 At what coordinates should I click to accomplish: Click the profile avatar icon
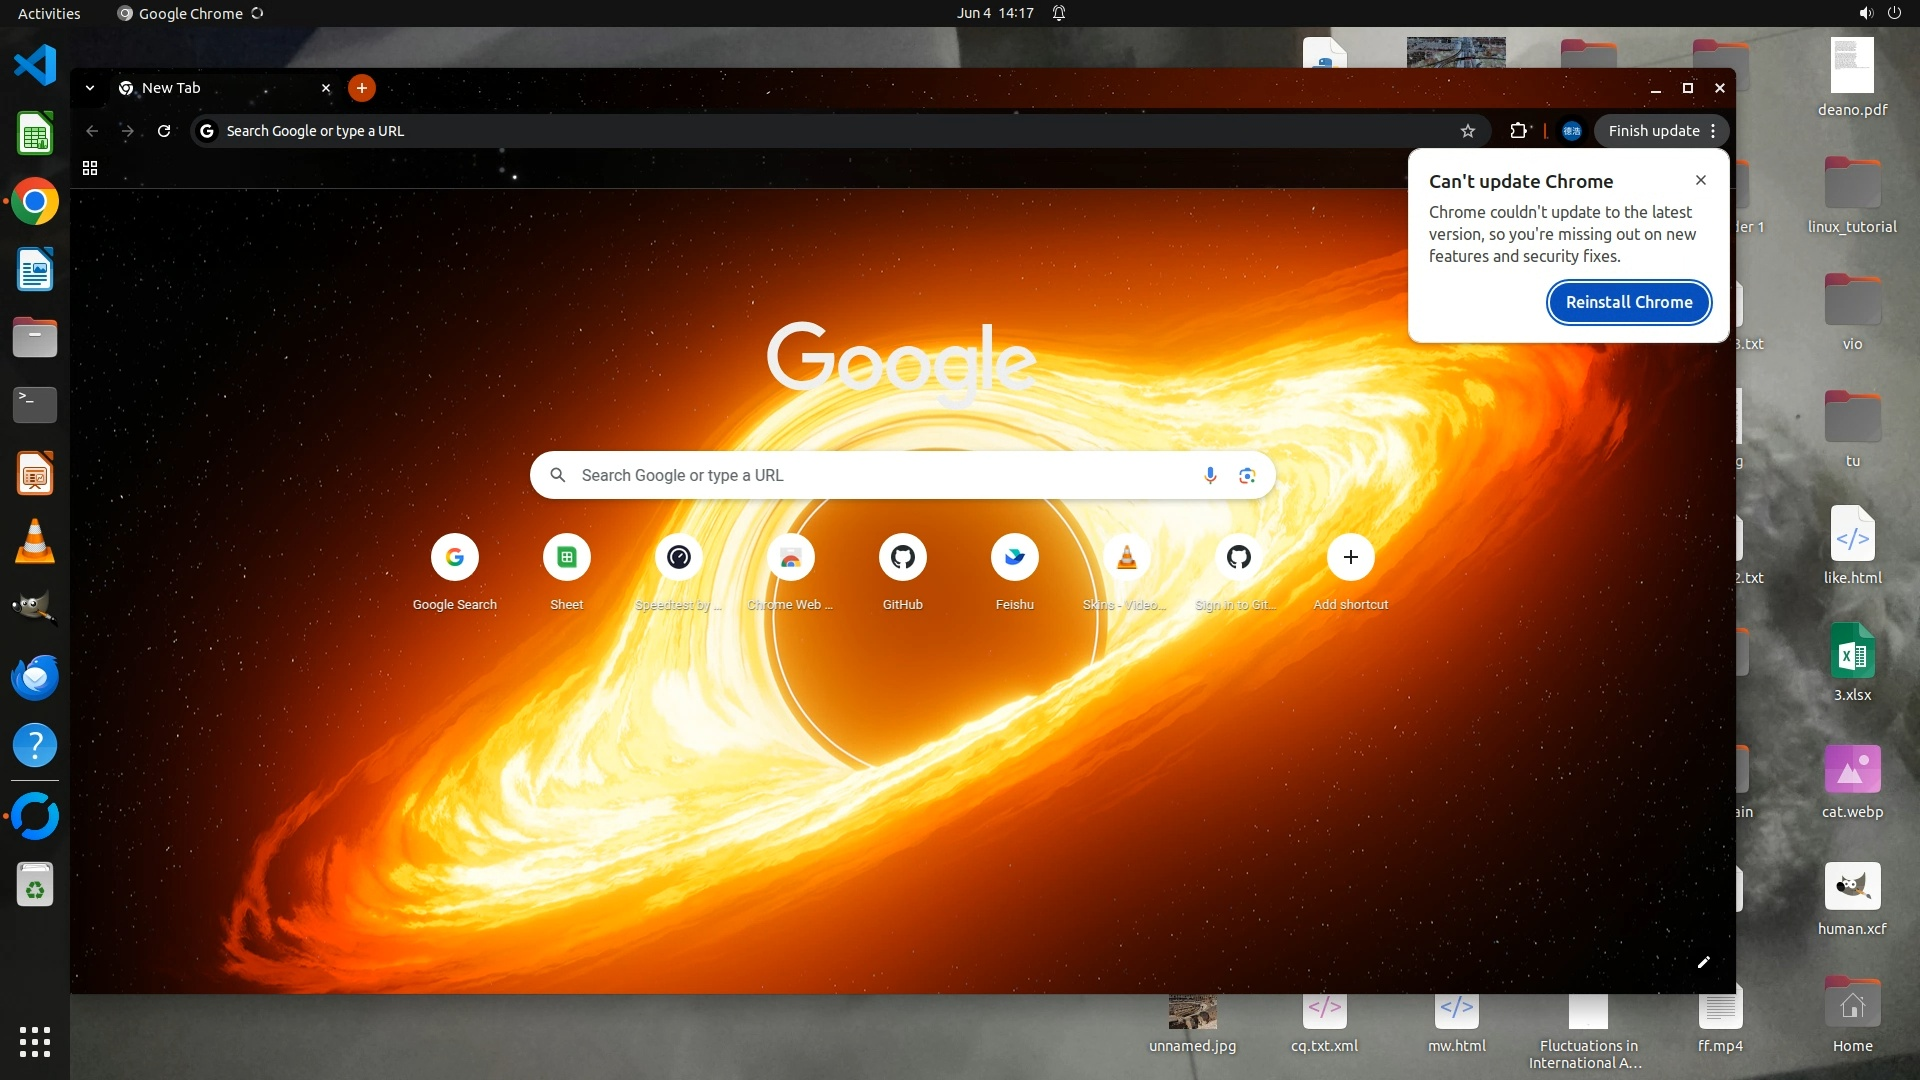pyautogui.click(x=1571, y=131)
